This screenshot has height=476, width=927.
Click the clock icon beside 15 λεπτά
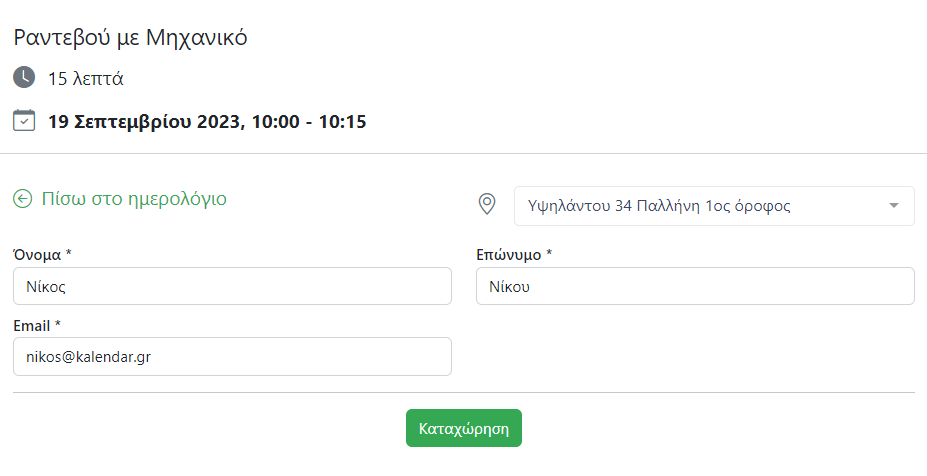coord(24,77)
